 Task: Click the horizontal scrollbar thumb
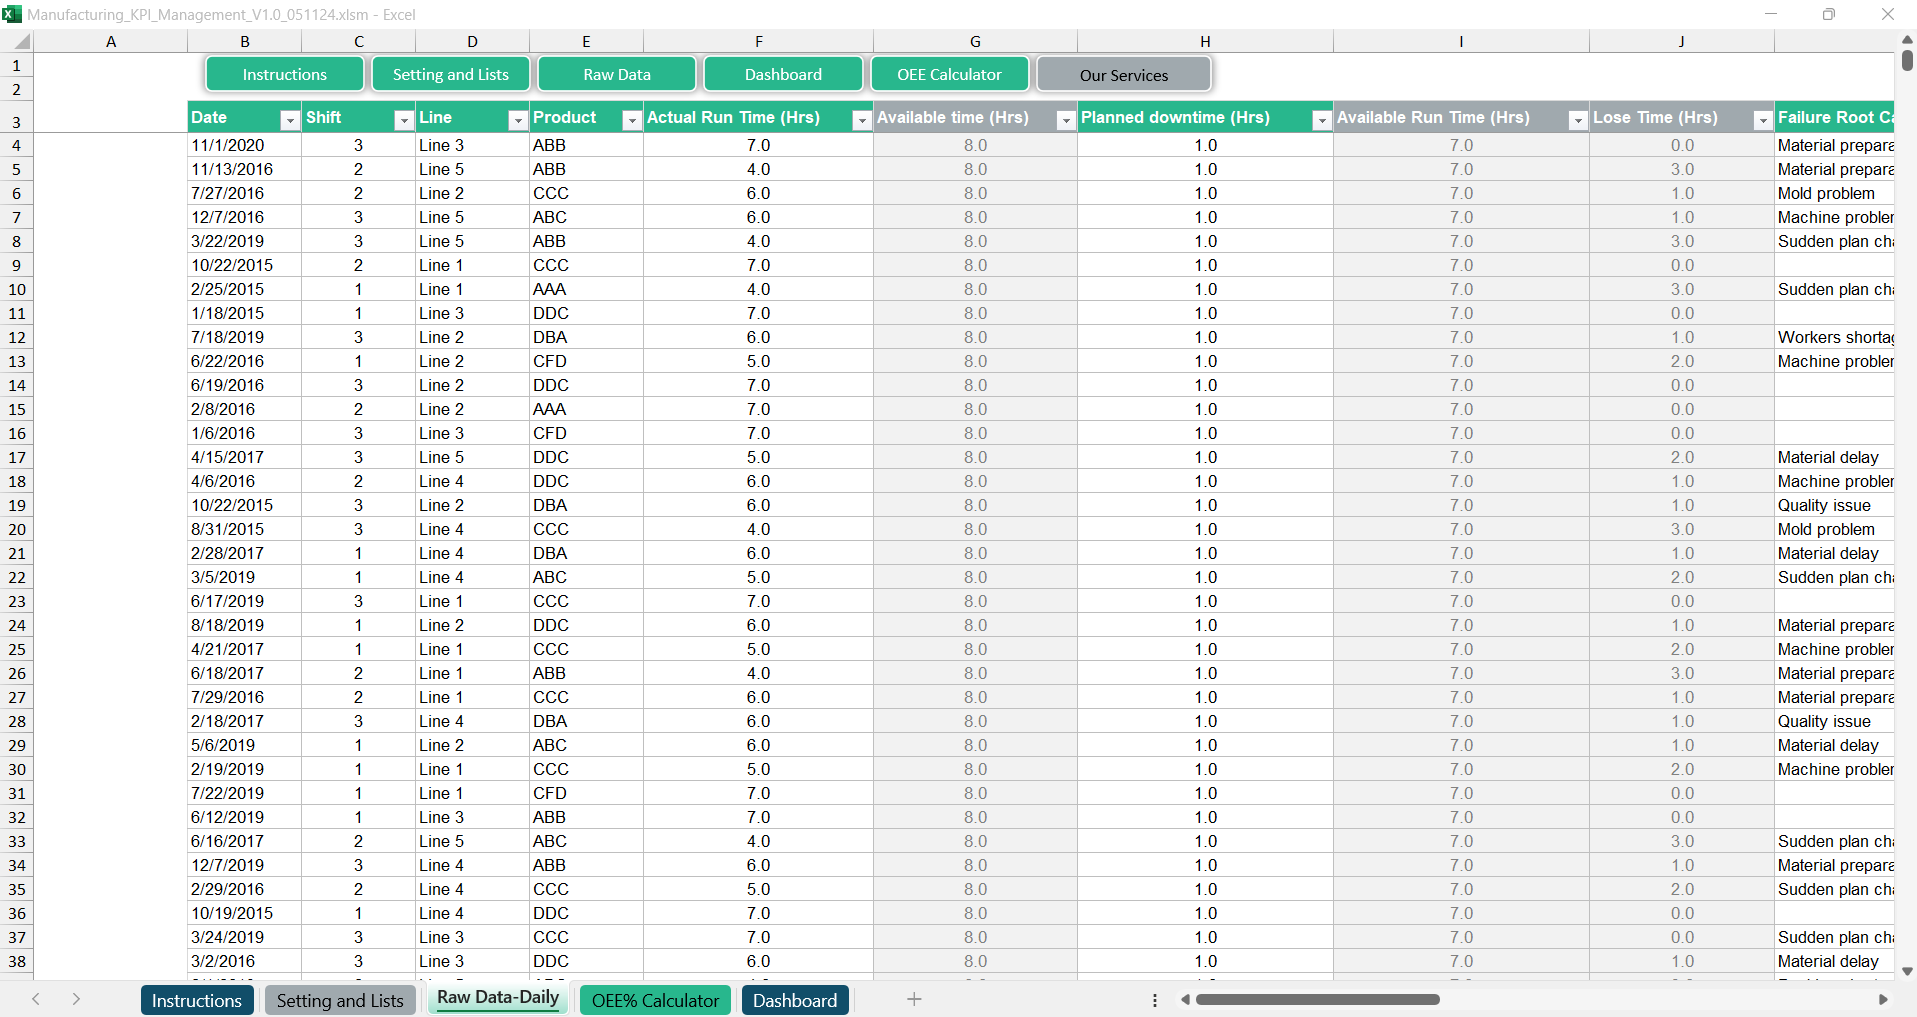point(1317,999)
